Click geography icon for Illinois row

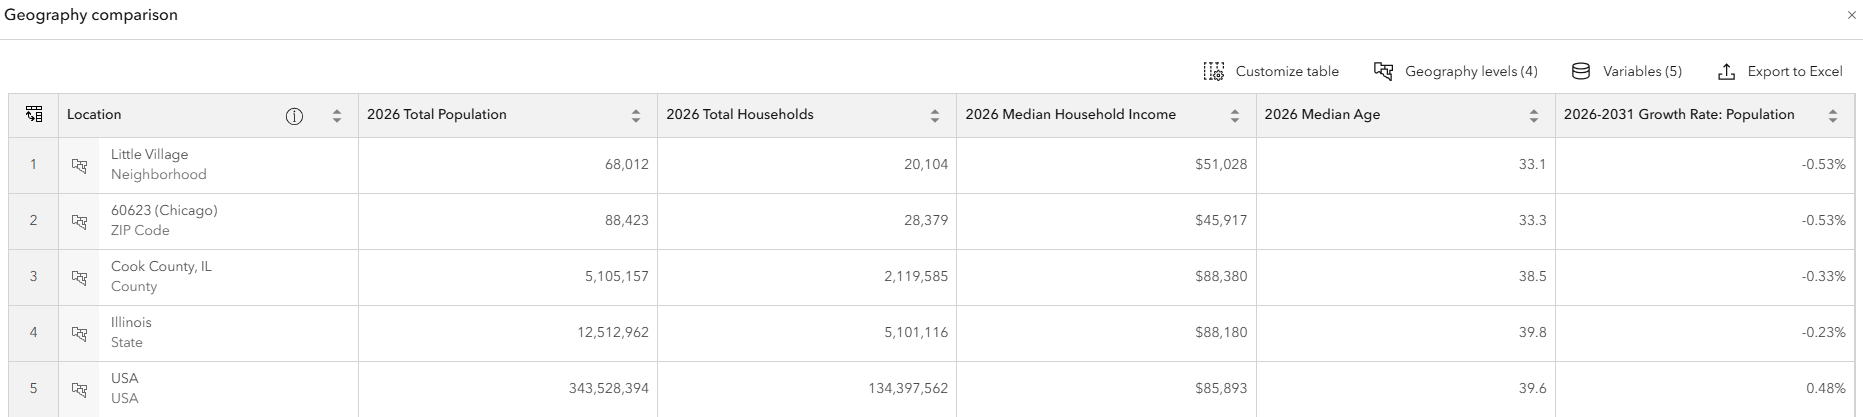80,333
